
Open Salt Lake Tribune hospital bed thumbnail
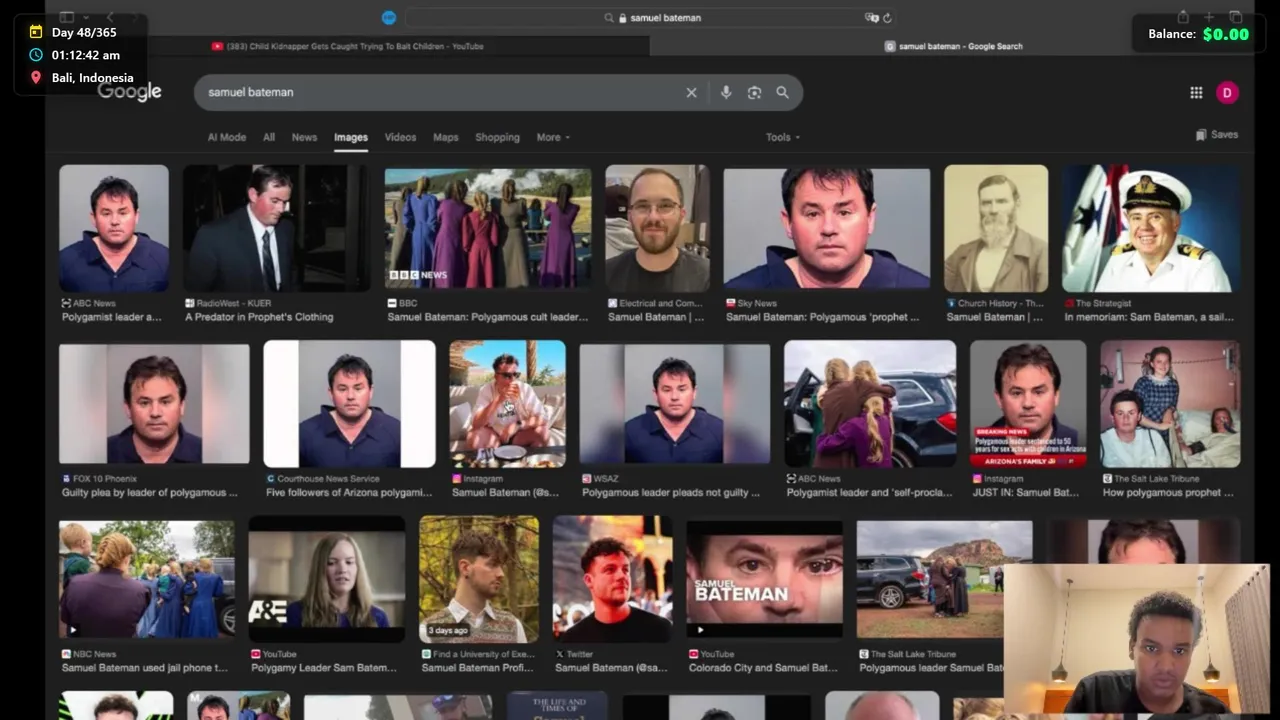point(1170,404)
